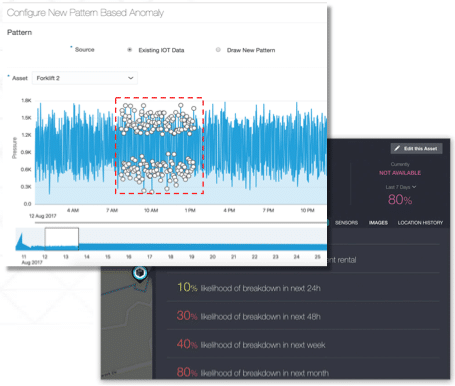Click the range selector box on the overview timeline

pos(62,239)
